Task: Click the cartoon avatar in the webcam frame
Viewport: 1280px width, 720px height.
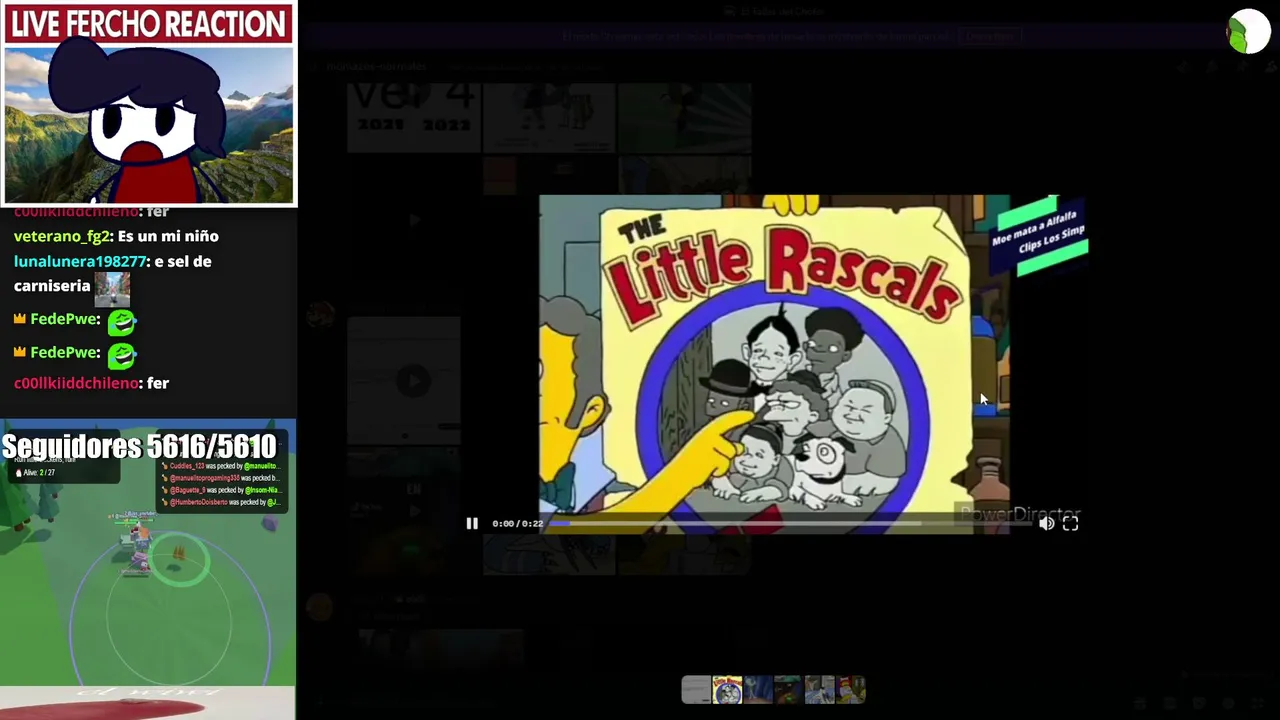Action: pos(140,120)
